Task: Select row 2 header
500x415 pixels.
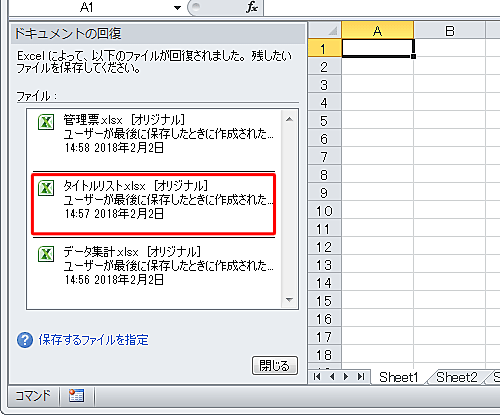Action: coord(325,67)
